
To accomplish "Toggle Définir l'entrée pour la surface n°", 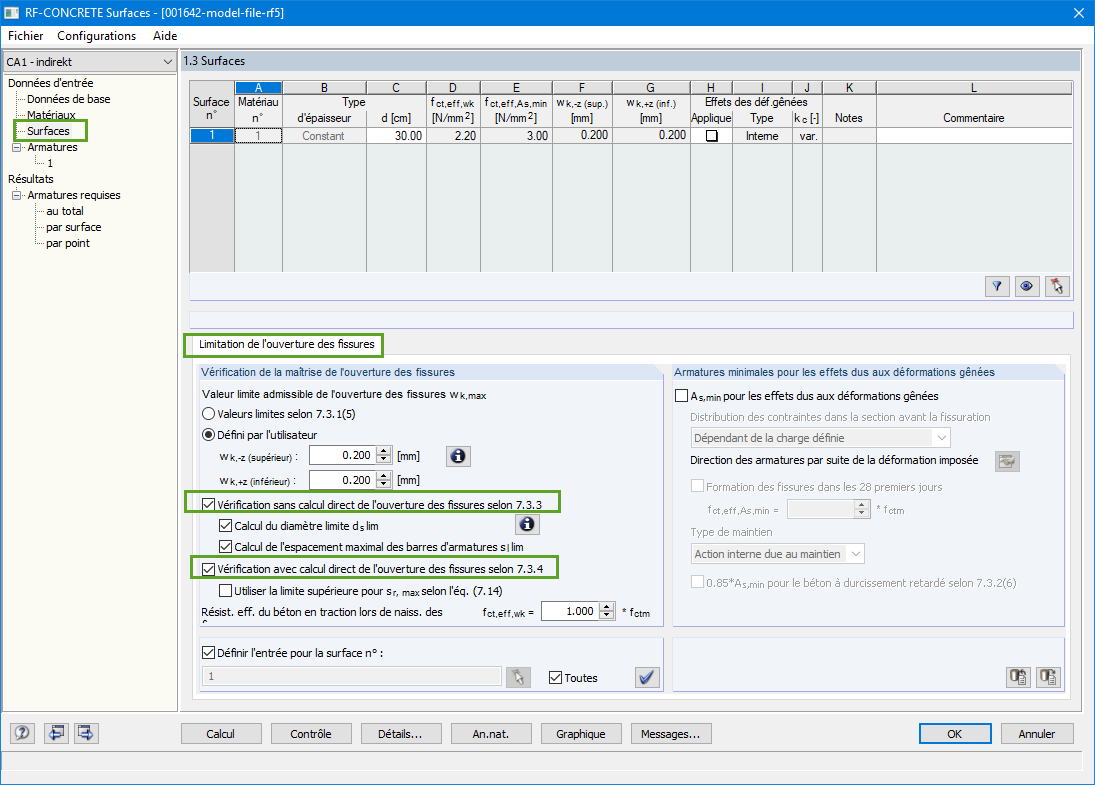I will pyautogui.click(x=208, y=653).
